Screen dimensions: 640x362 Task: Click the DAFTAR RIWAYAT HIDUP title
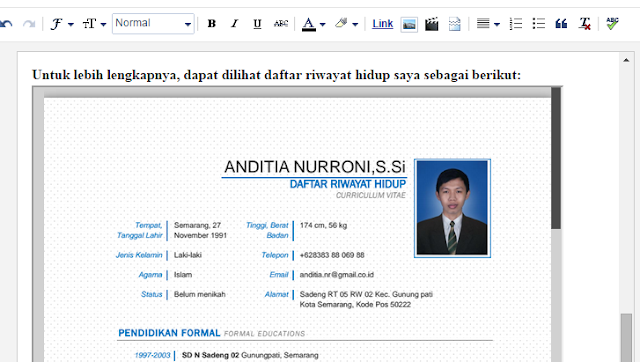pos(348,184)
